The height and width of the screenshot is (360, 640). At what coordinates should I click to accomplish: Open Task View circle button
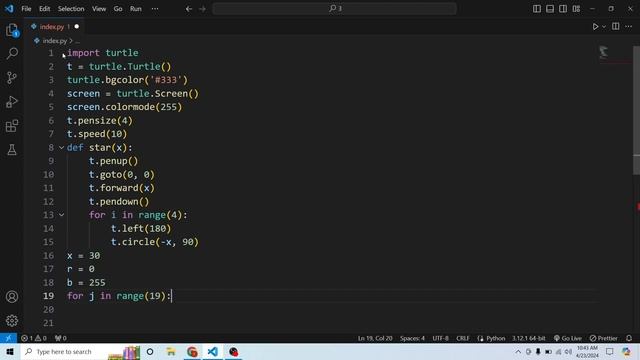pyautogui.click(x=150, y=352)
